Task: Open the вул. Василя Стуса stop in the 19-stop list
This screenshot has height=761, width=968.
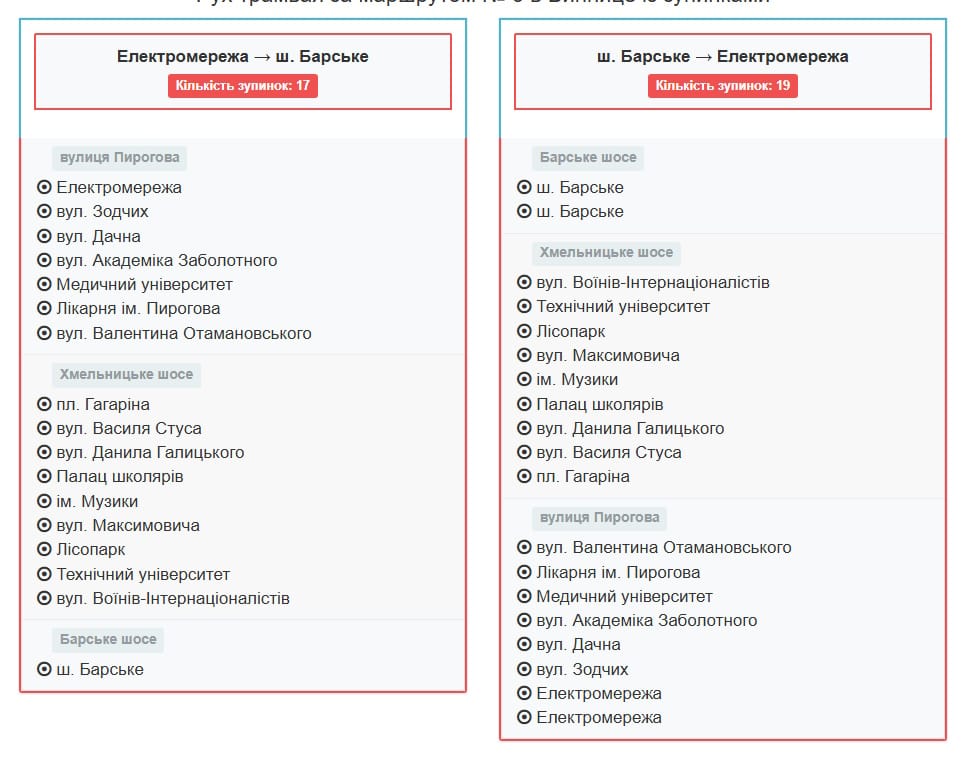Action: [608, 453]
